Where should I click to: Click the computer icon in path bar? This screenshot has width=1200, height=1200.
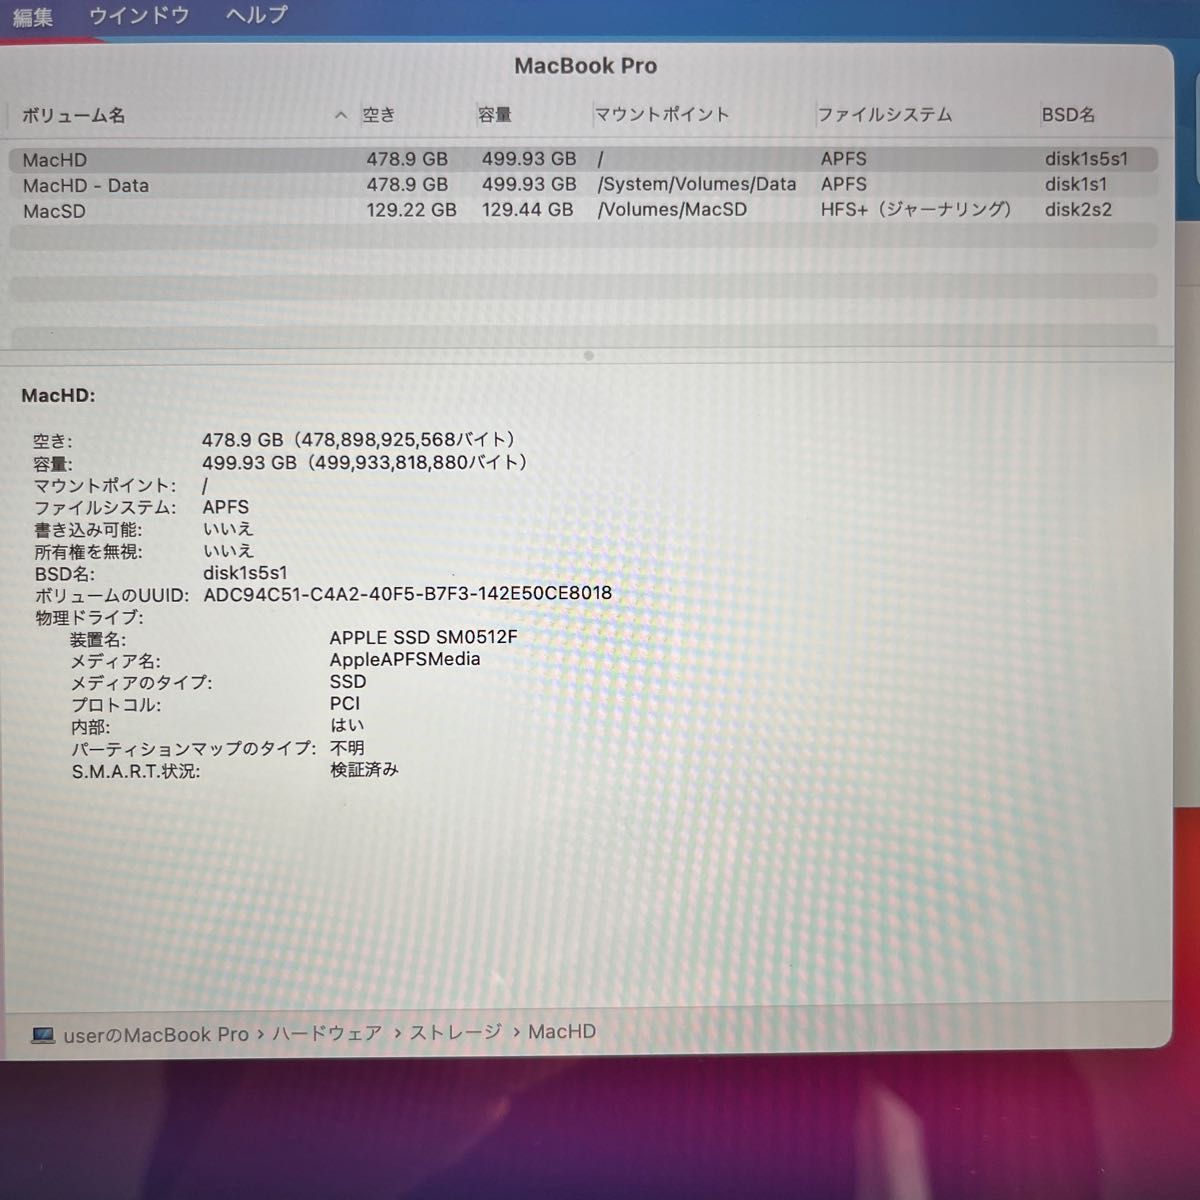43,1035
